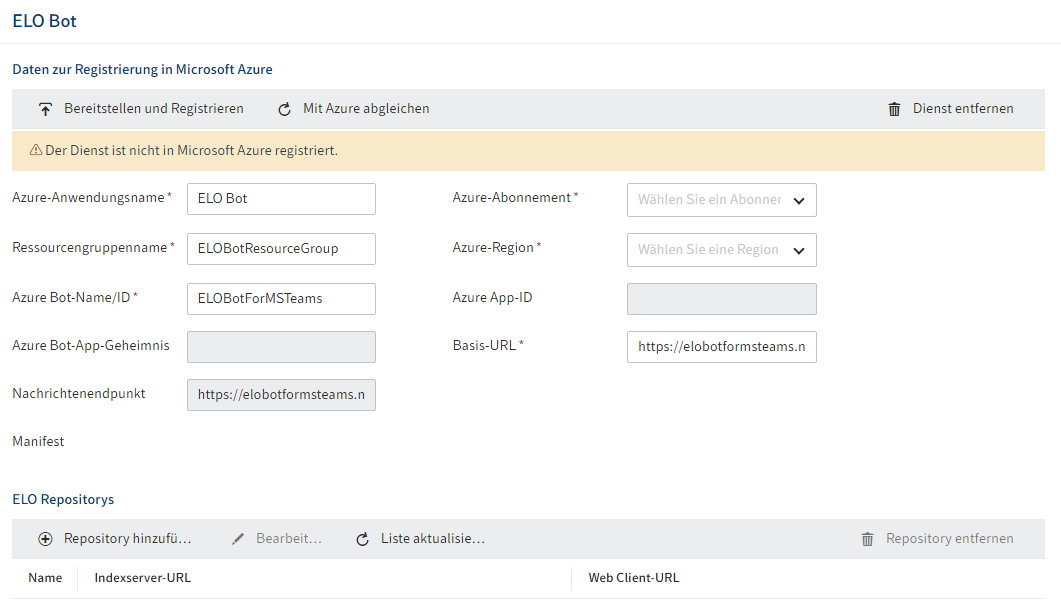
Task: Click the refresh icon beside Mit Azure abgleichen
Action: [x=284, y=109]
